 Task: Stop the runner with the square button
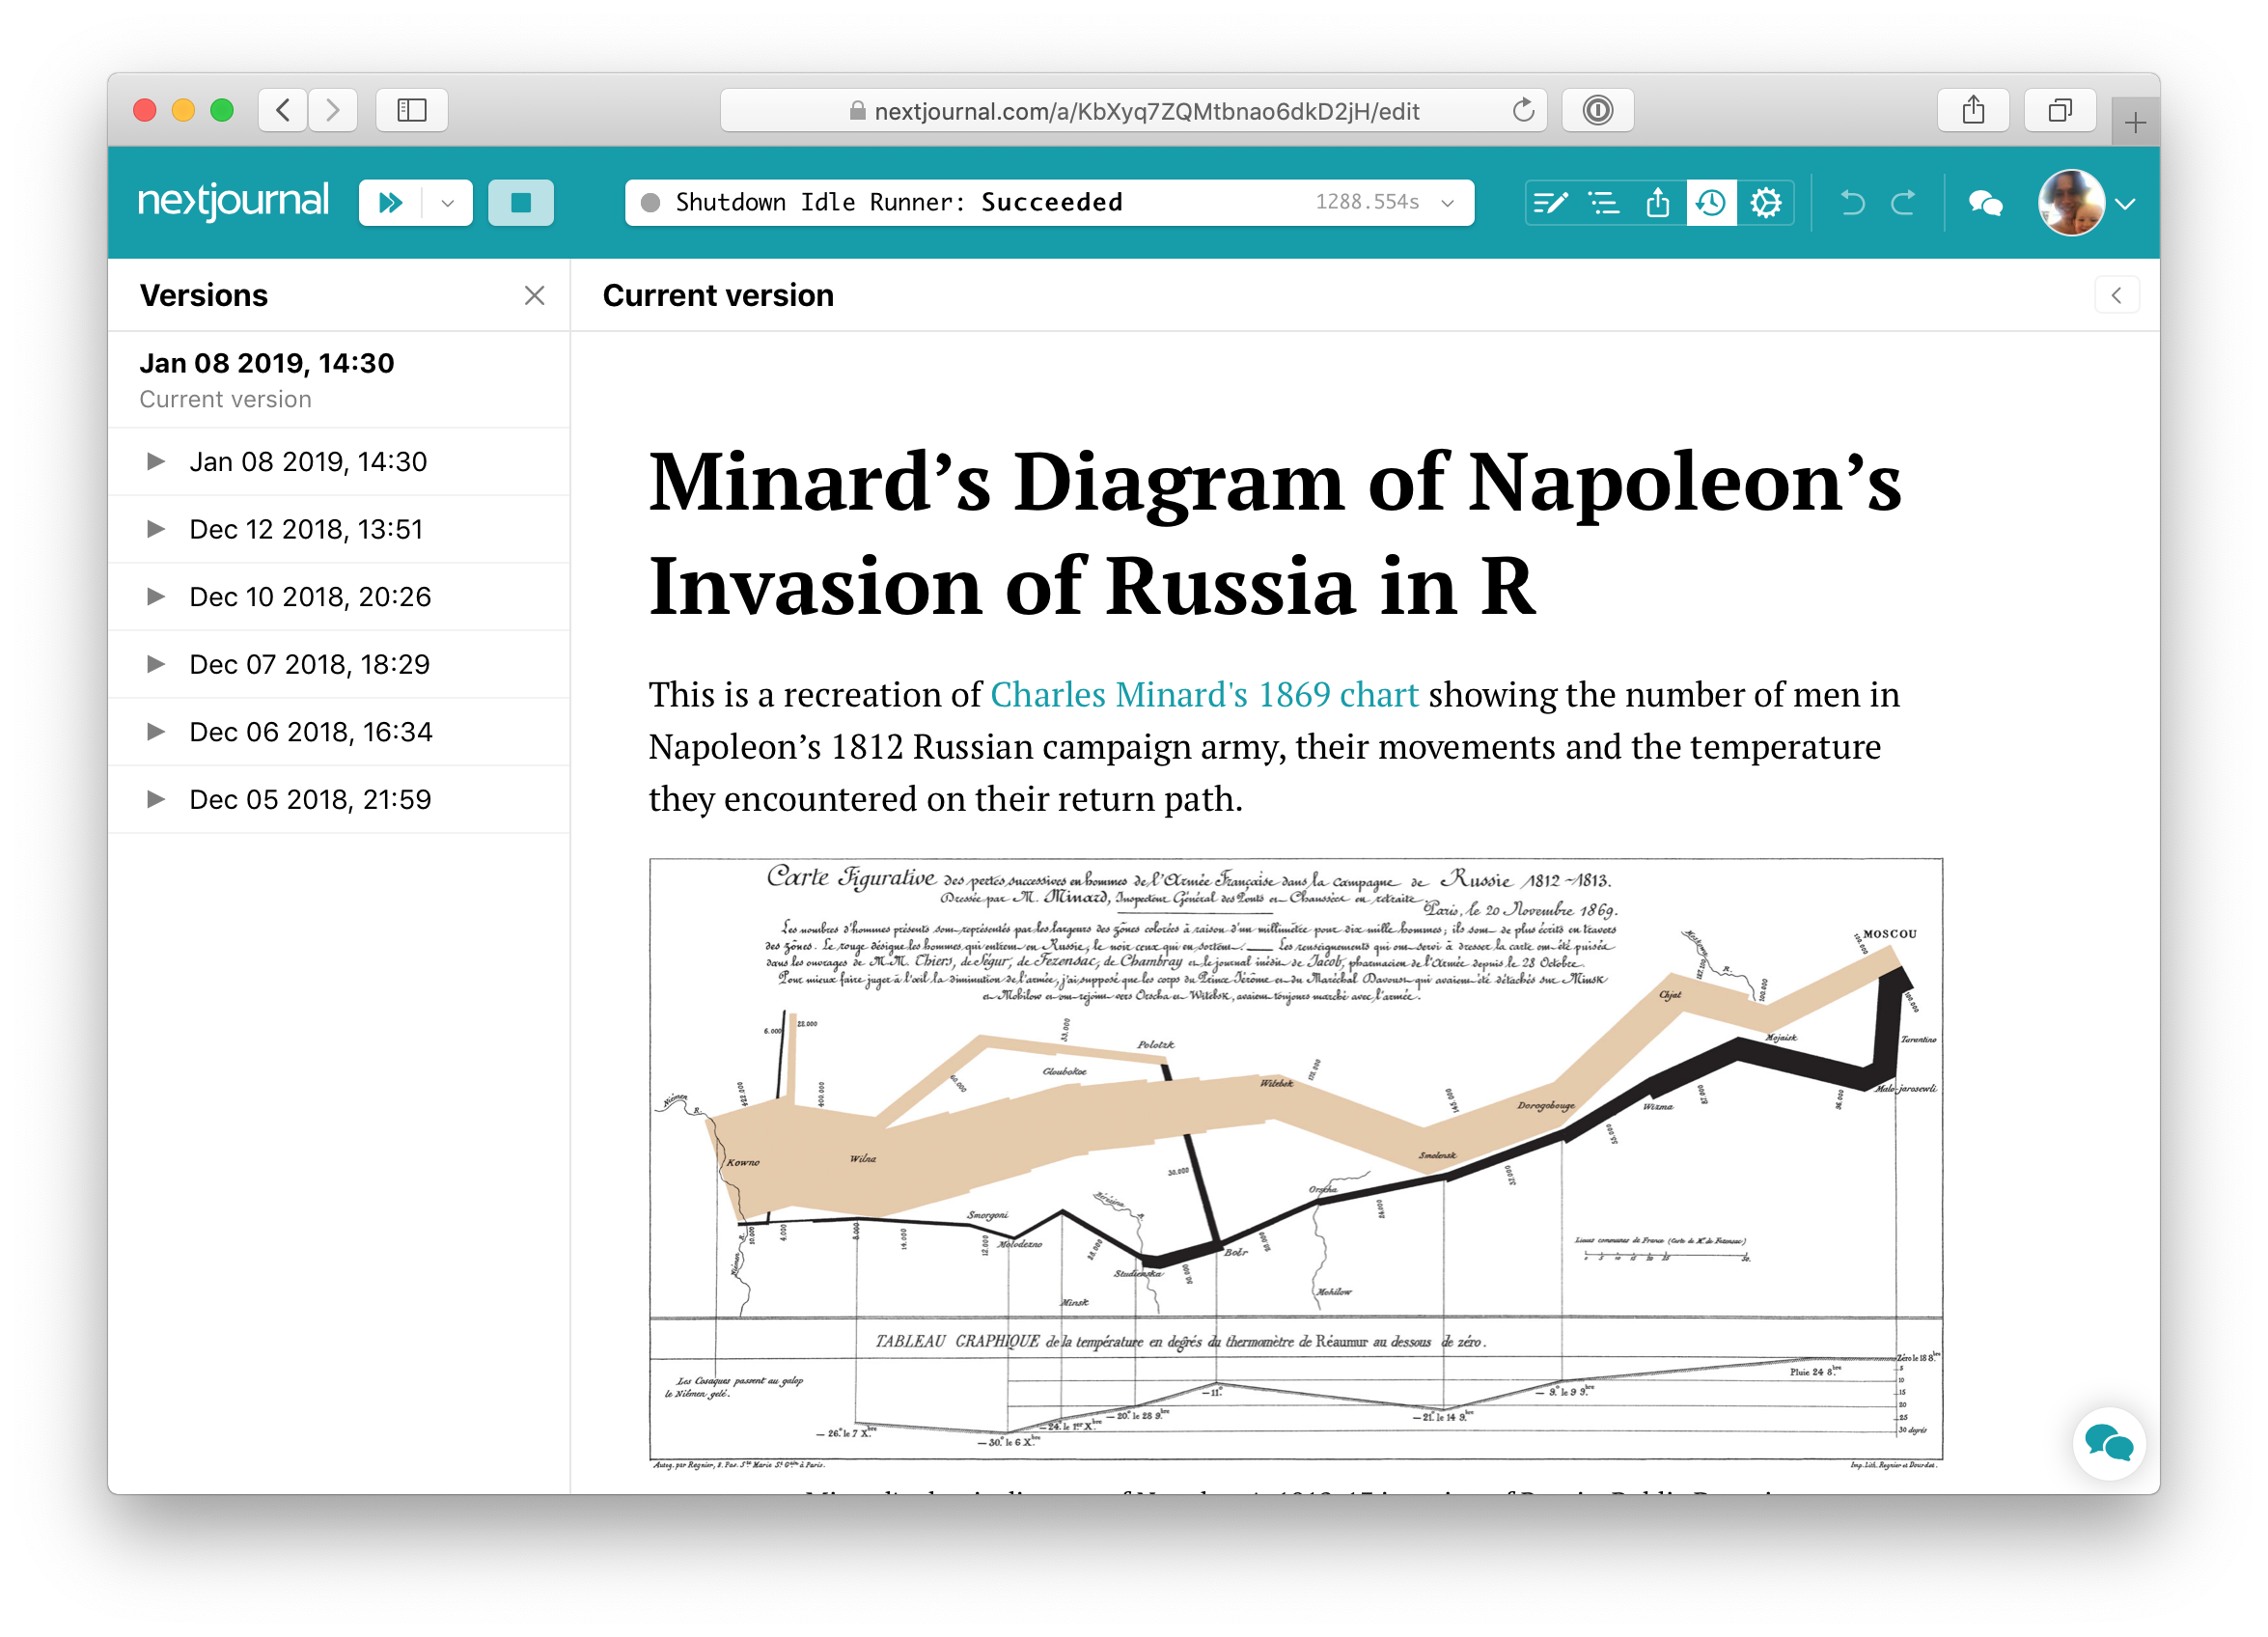pos(521,203)
